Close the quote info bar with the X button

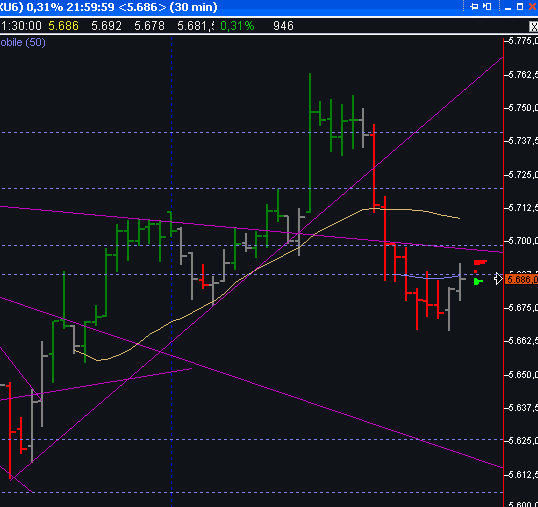534,27
